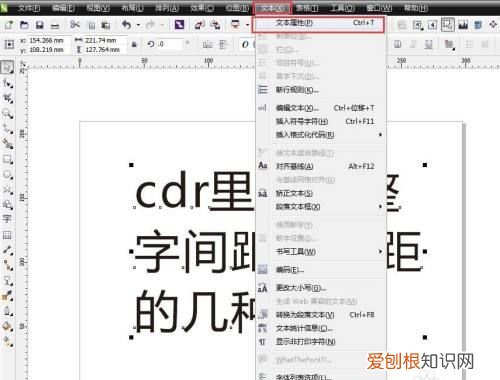Click the rotation angle input field
This screenshot has width=500, height=380.
pyautogui.click(x=170, y=44)
